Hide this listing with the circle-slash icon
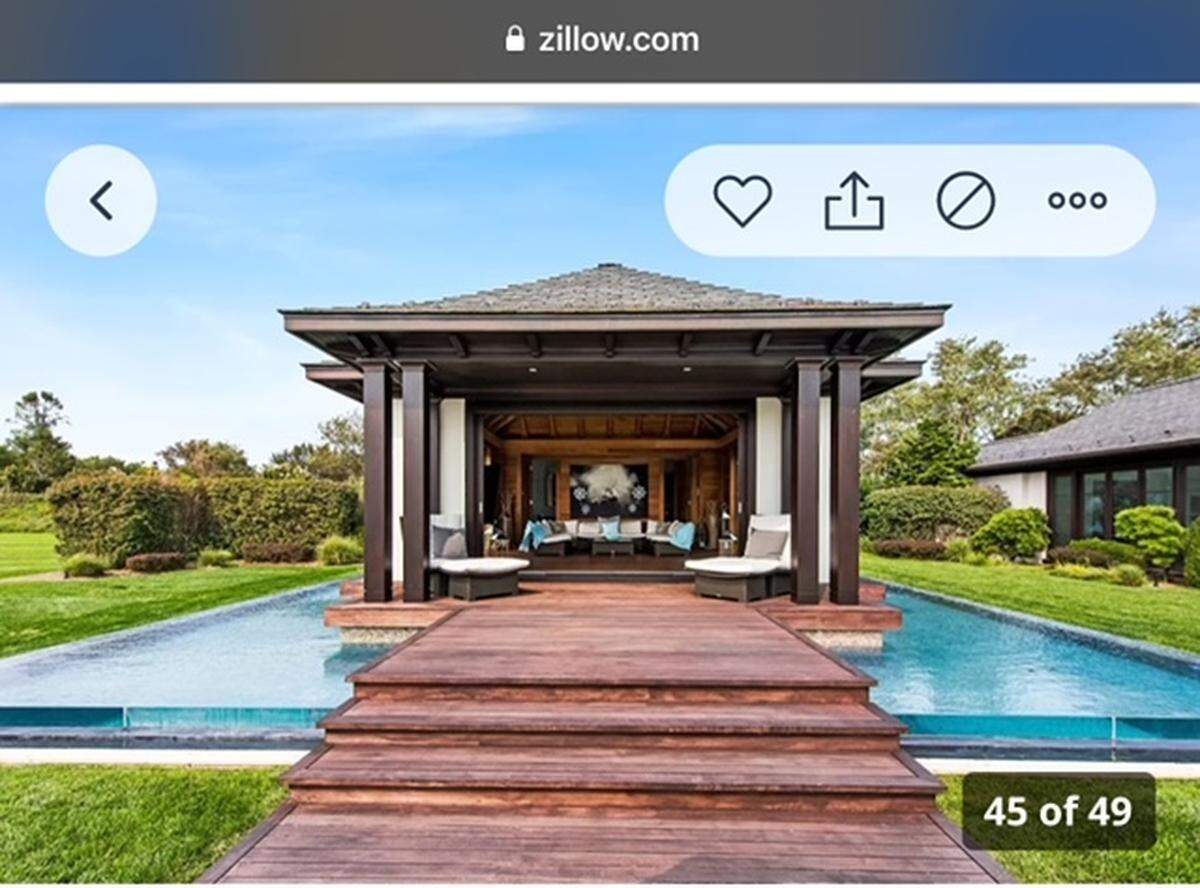Screen dimensions: 1200x888 [966, 201]
